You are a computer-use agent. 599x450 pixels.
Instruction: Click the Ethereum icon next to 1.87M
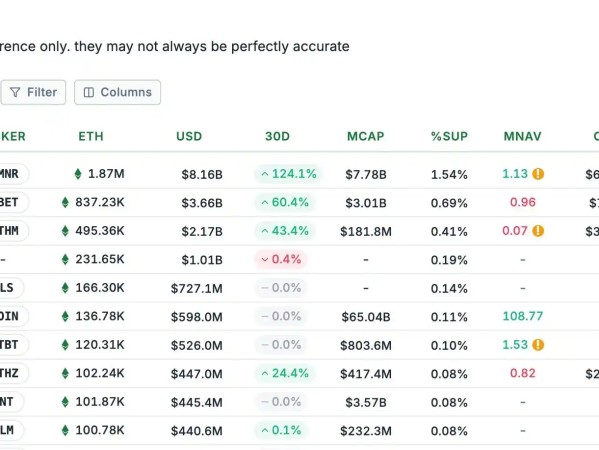click(x=78, y=174)
